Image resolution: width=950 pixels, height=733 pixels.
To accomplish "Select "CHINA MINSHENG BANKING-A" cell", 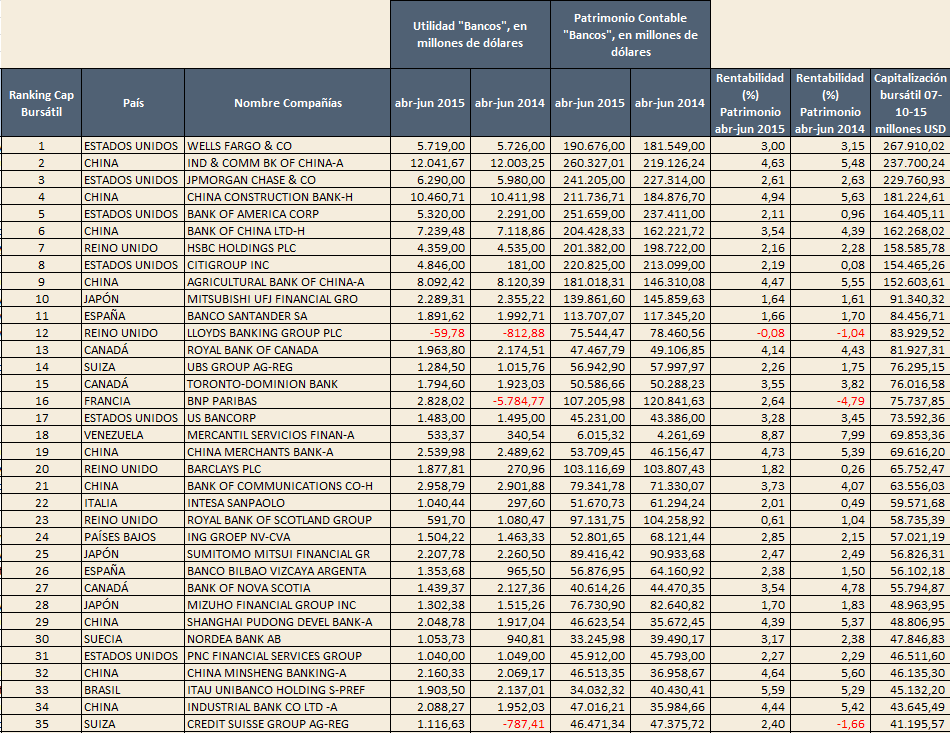I will (288, 672).
